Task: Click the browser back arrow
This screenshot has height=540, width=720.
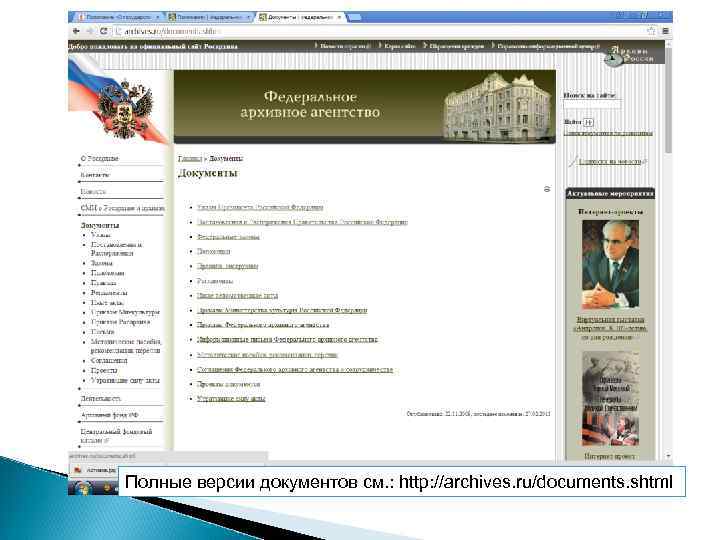Action: pyautogui.click(x=76, y=31)
